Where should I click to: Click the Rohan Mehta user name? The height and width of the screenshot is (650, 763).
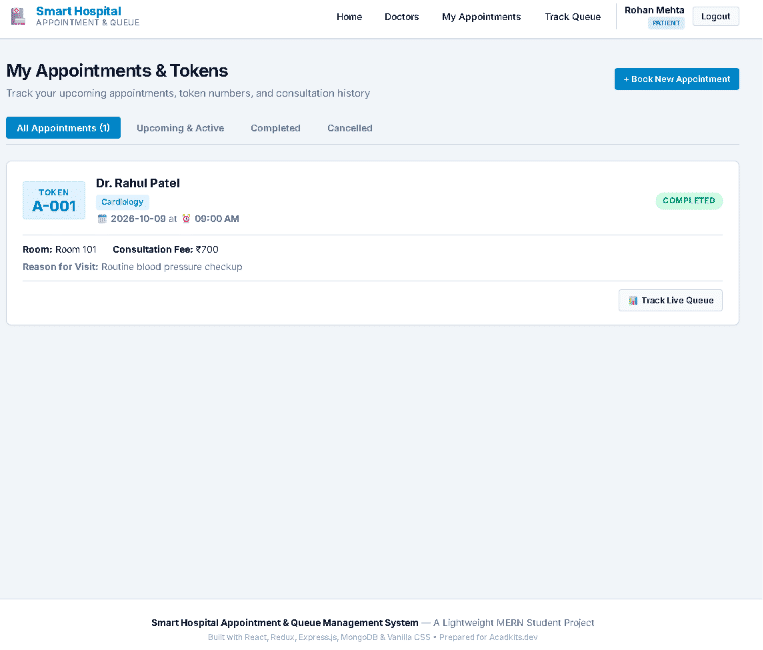(x=654, y=10)
